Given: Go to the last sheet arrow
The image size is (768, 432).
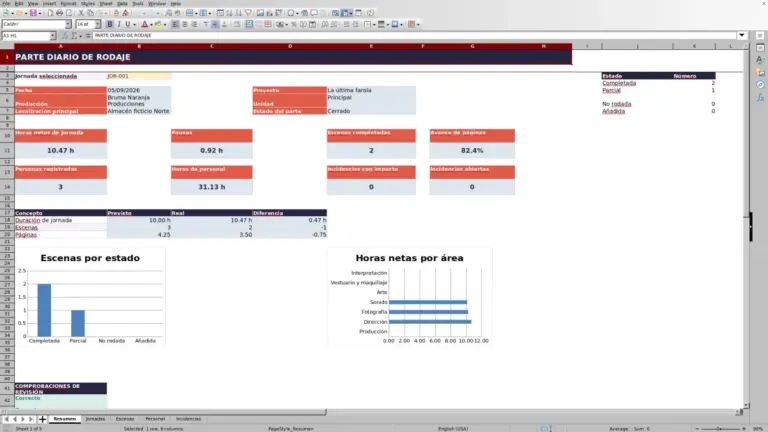Looking at the screenshot, I should tap(31, 419).
